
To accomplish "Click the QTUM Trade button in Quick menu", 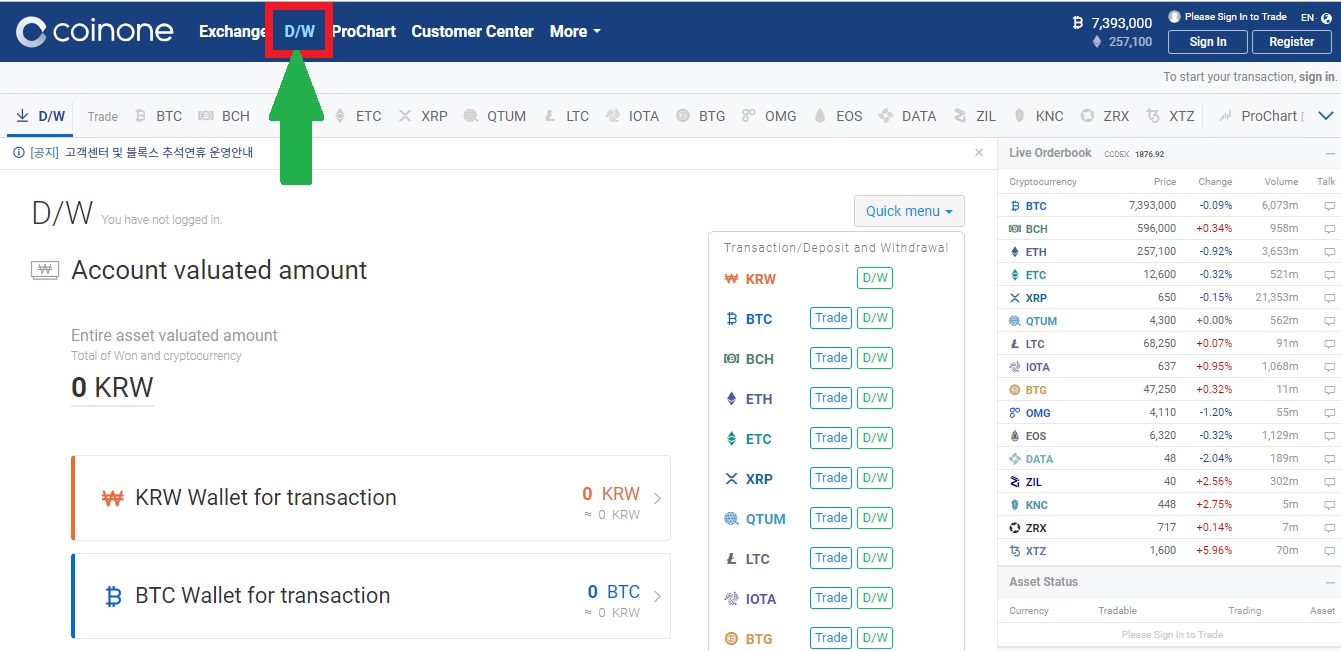I will click(831, 519).
